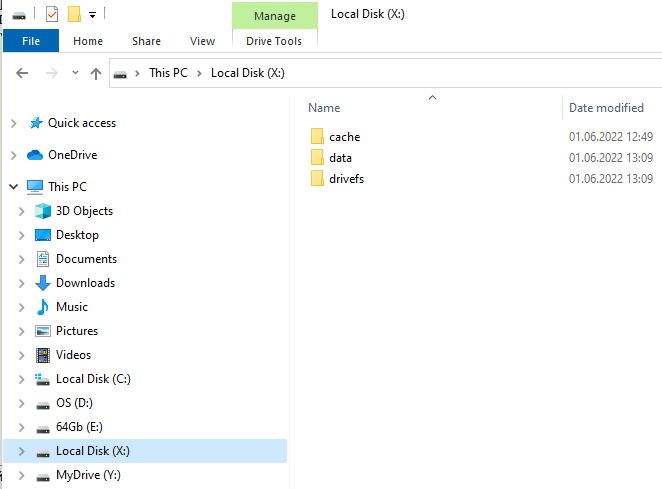Go up one level with Up arrow

coord(96,73)
